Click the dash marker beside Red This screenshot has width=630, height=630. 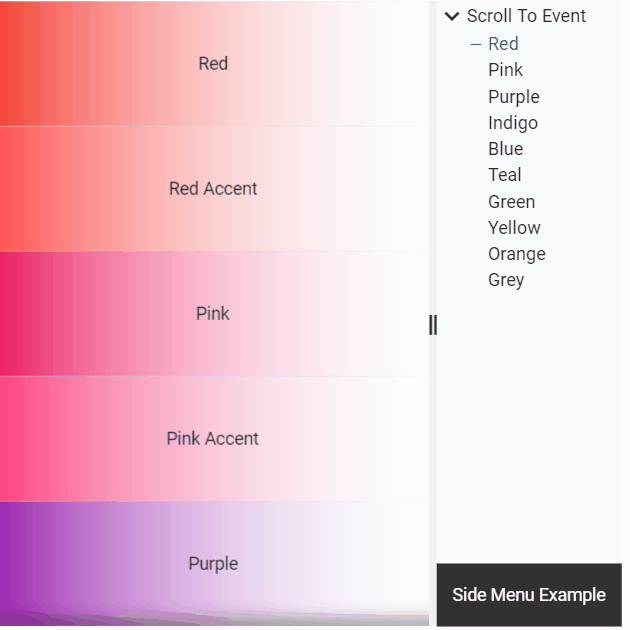(476, 44)
